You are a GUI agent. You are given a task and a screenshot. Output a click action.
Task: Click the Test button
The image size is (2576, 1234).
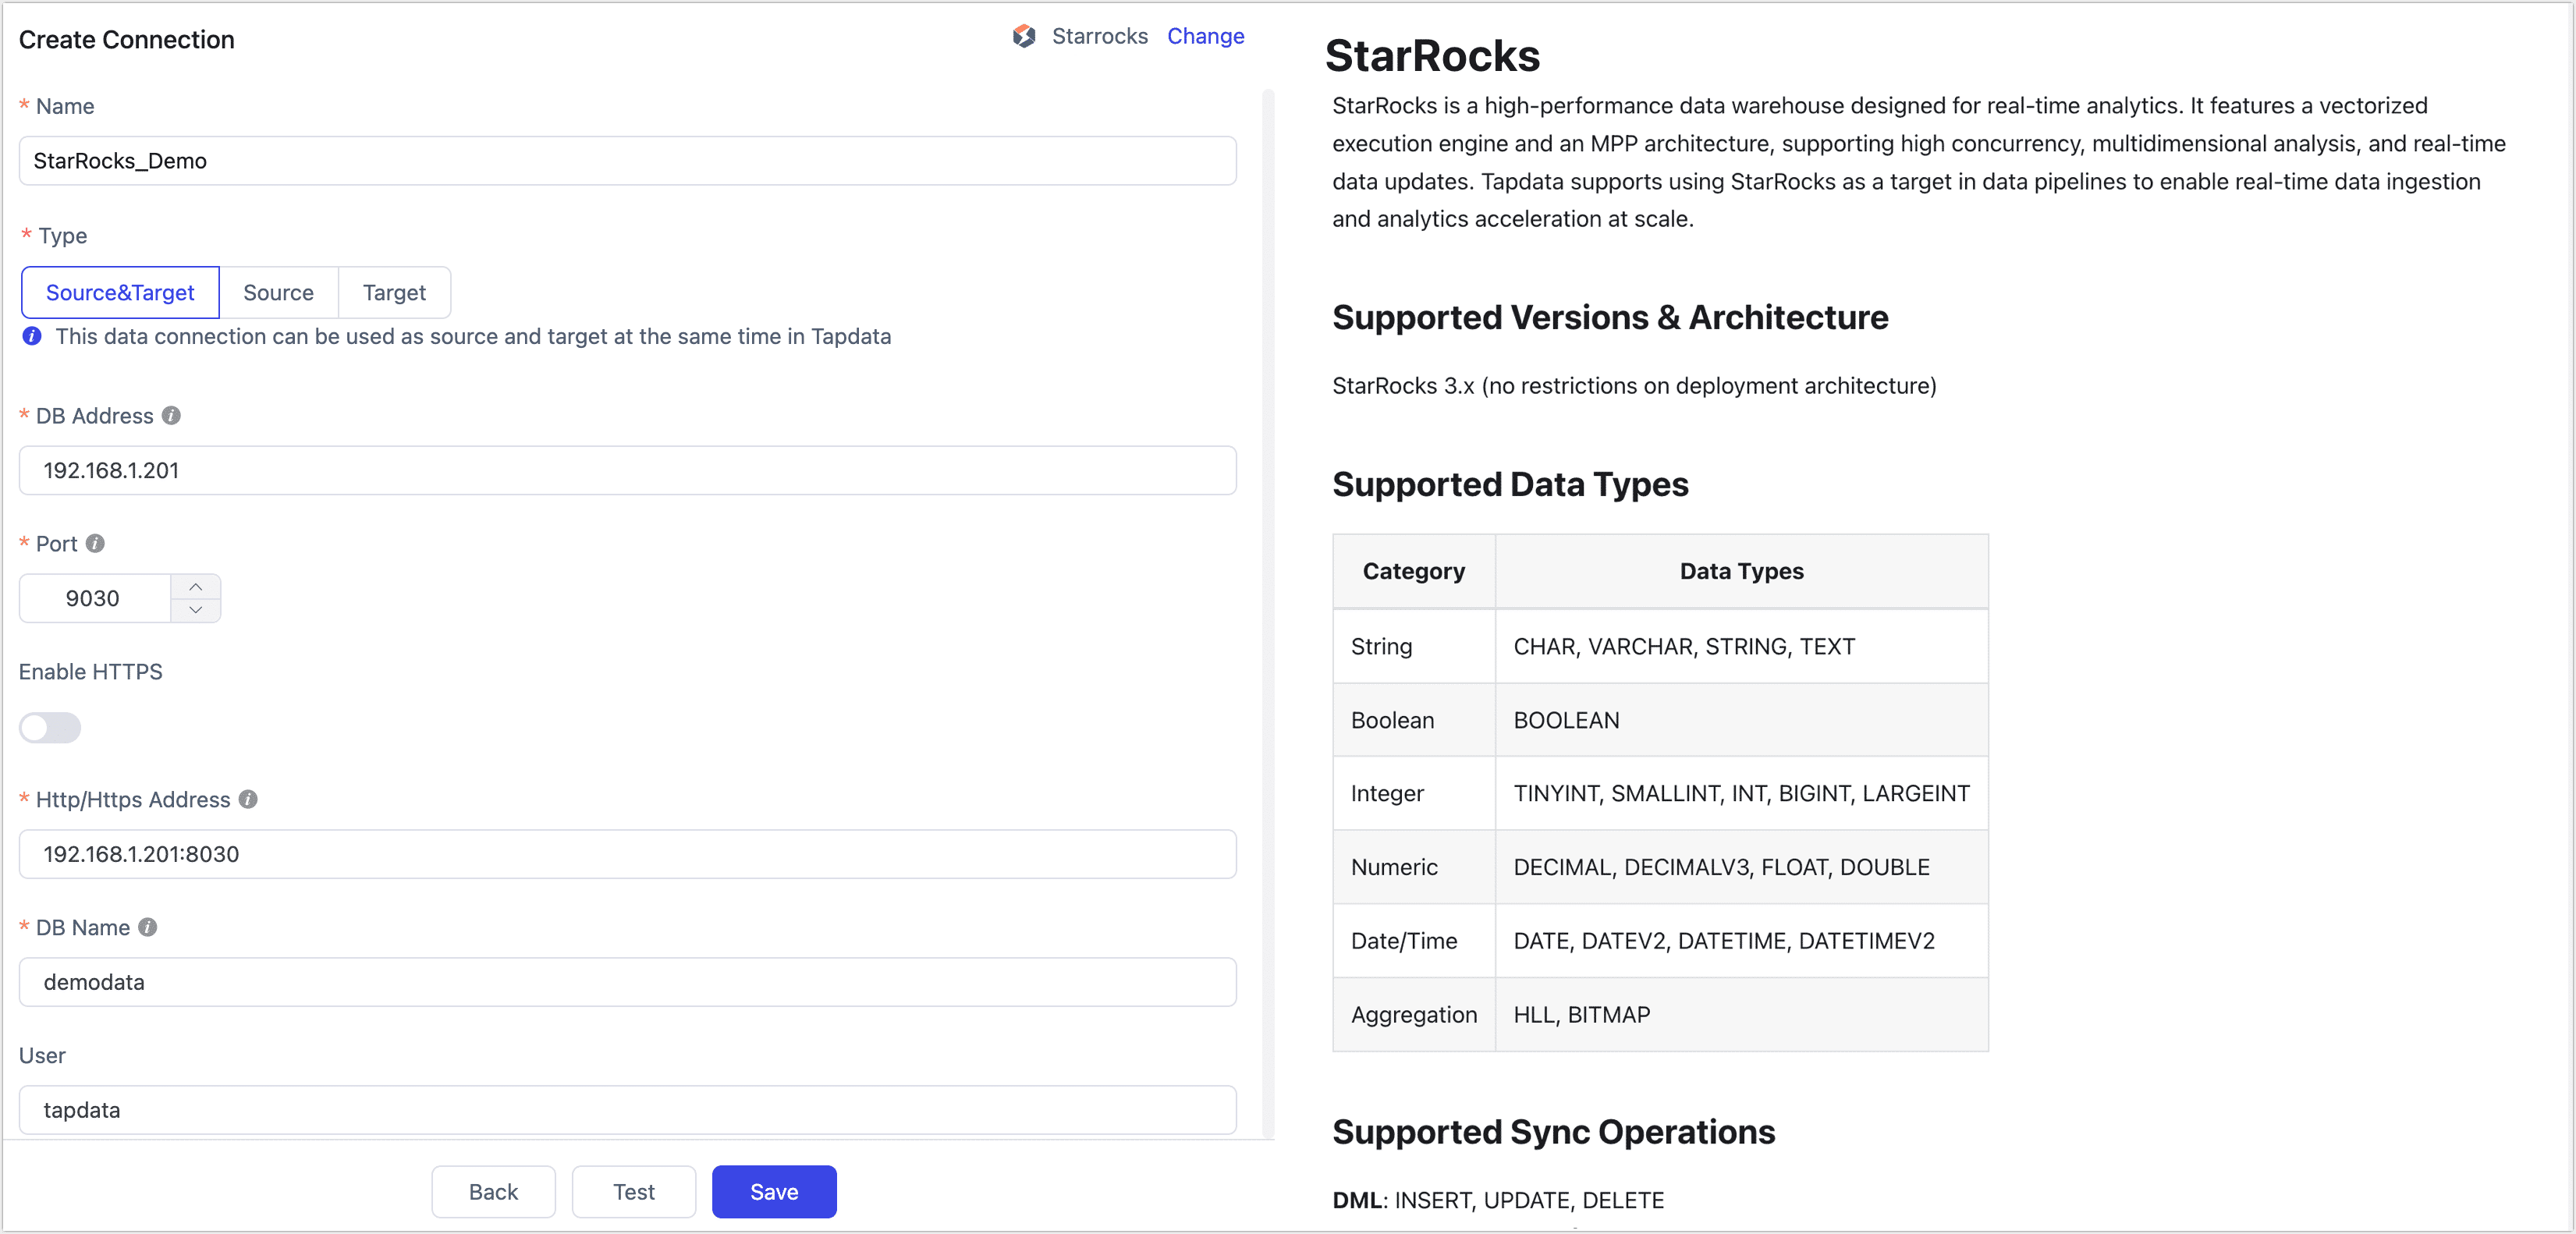click(x=633, y=1191)
